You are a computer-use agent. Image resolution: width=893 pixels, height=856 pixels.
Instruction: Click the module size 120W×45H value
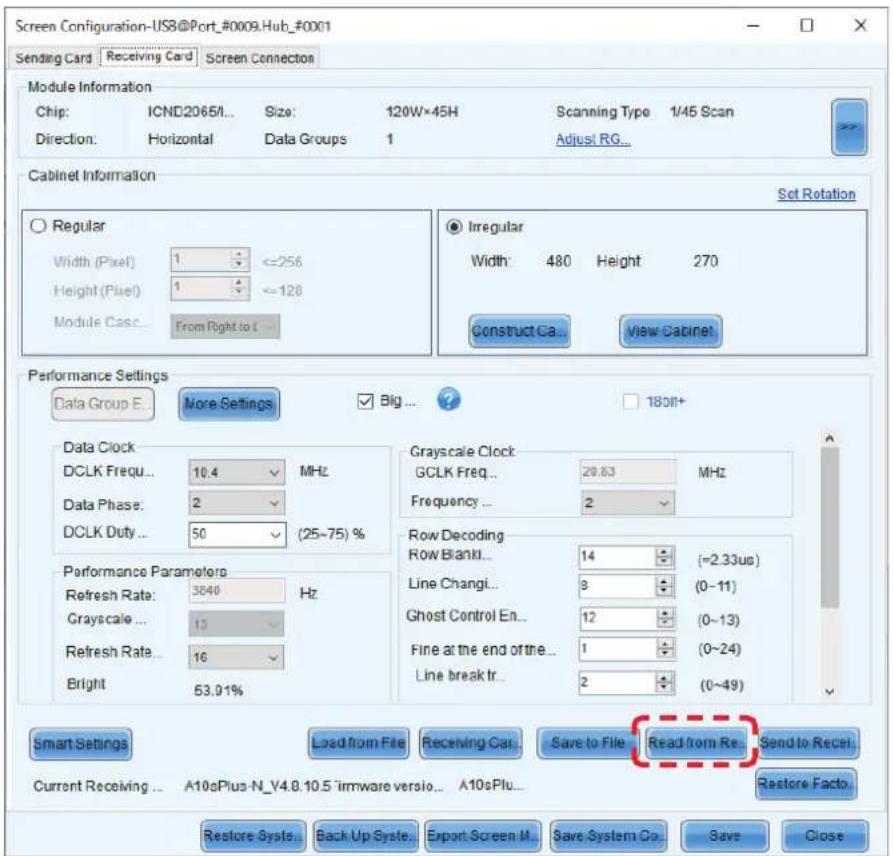tap(422, 112)
